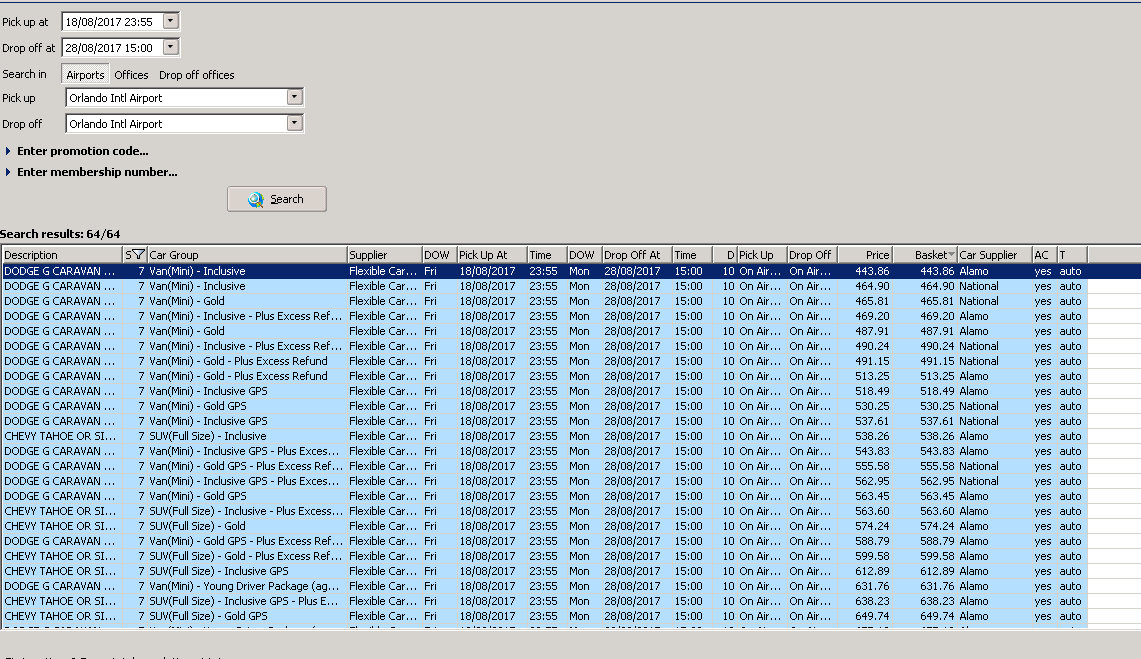The image size is (1141, 659).
Task: Select the row priced 562.95
Action: pos(544,481)
